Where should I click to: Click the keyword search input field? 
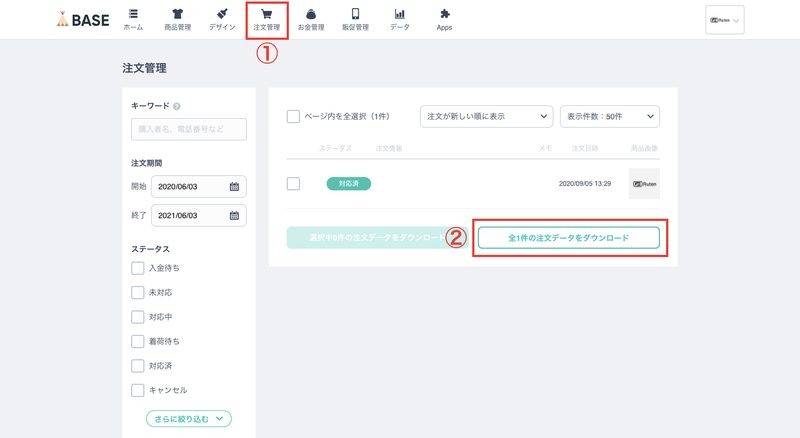(x=189, y=129)
